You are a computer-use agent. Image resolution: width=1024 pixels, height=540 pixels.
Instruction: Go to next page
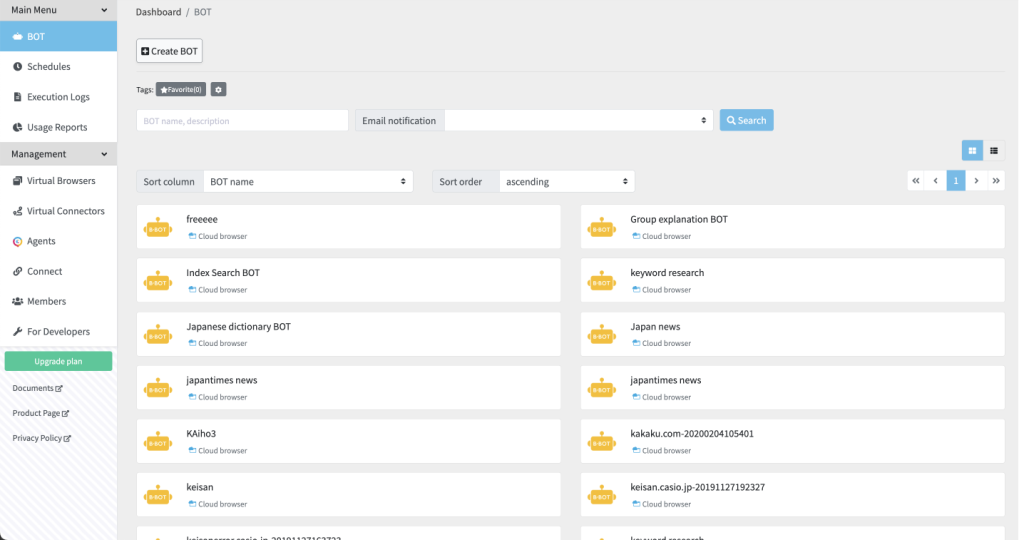[x=976, y=181]
